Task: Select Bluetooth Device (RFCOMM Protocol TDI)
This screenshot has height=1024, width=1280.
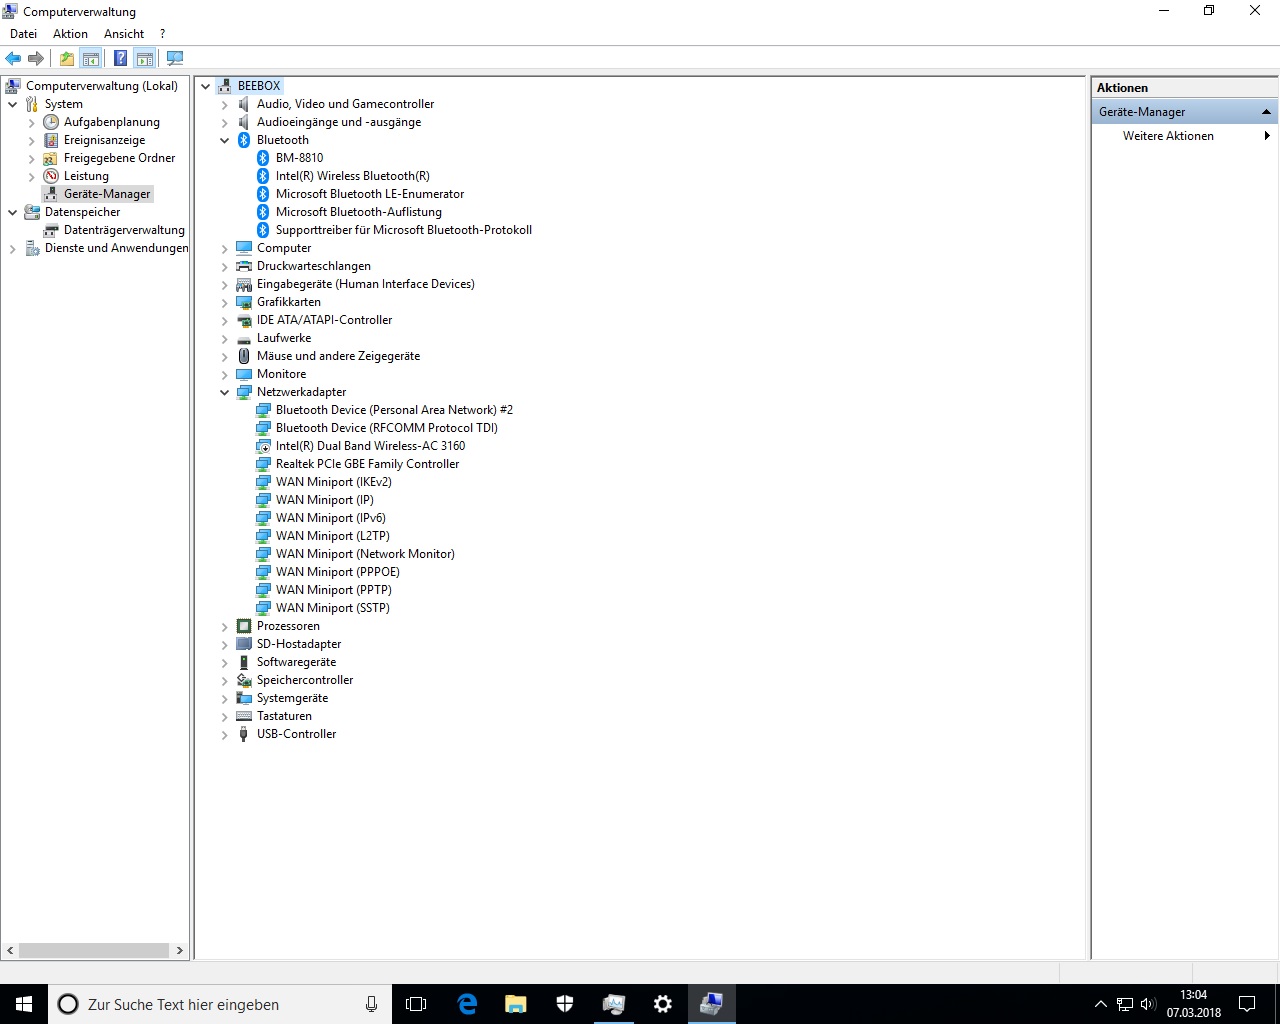Action: (387, 428)
